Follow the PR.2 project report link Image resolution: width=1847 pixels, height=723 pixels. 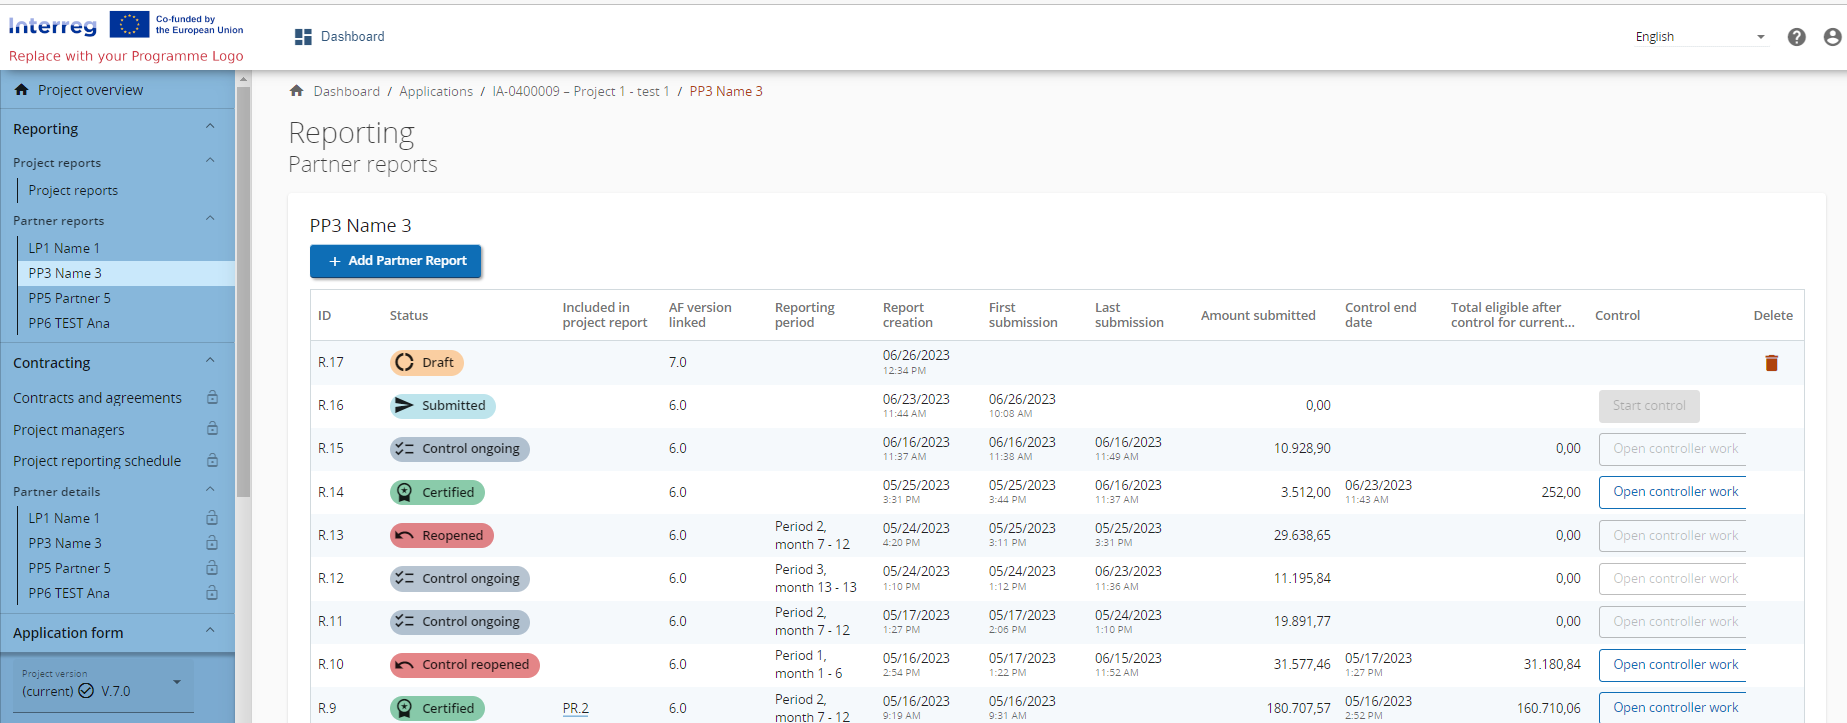click(x=575, y=708)
